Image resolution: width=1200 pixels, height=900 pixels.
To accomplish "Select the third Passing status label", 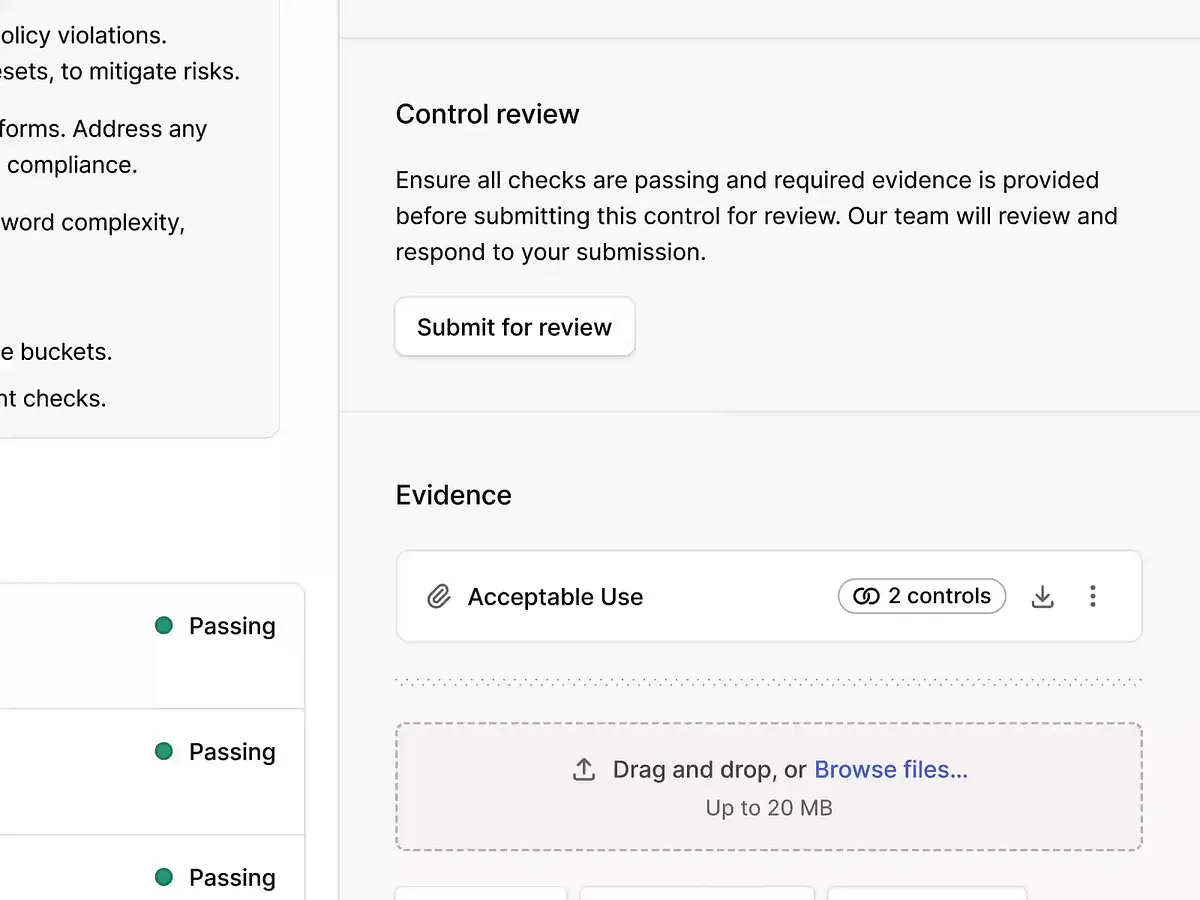I will coord(232,878).
